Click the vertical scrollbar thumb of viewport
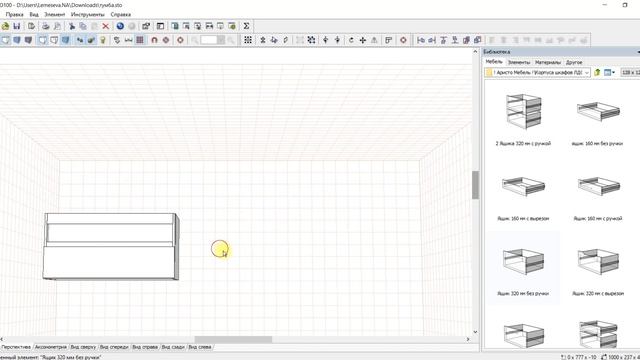 (x=475, y=185)
